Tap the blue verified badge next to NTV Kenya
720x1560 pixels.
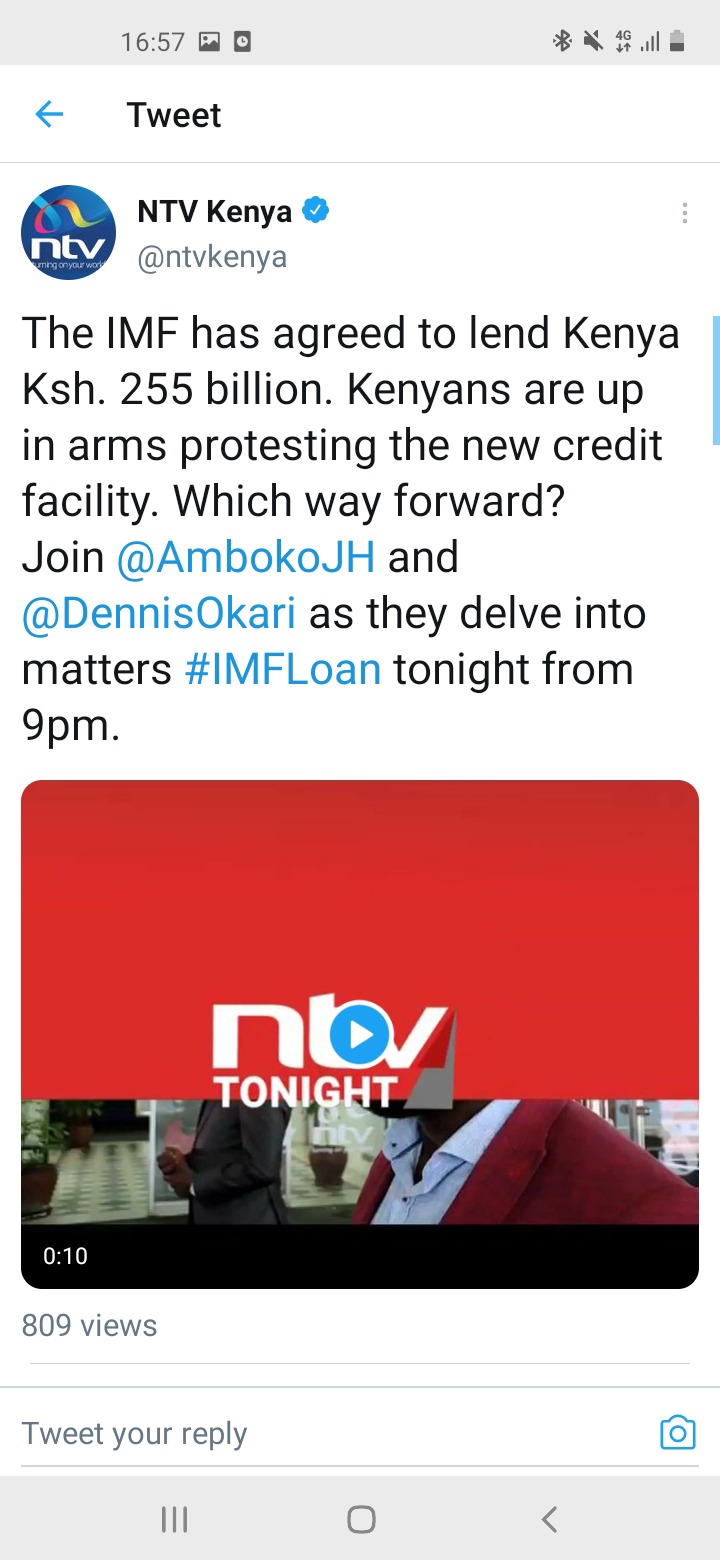(x=316, y=211)
